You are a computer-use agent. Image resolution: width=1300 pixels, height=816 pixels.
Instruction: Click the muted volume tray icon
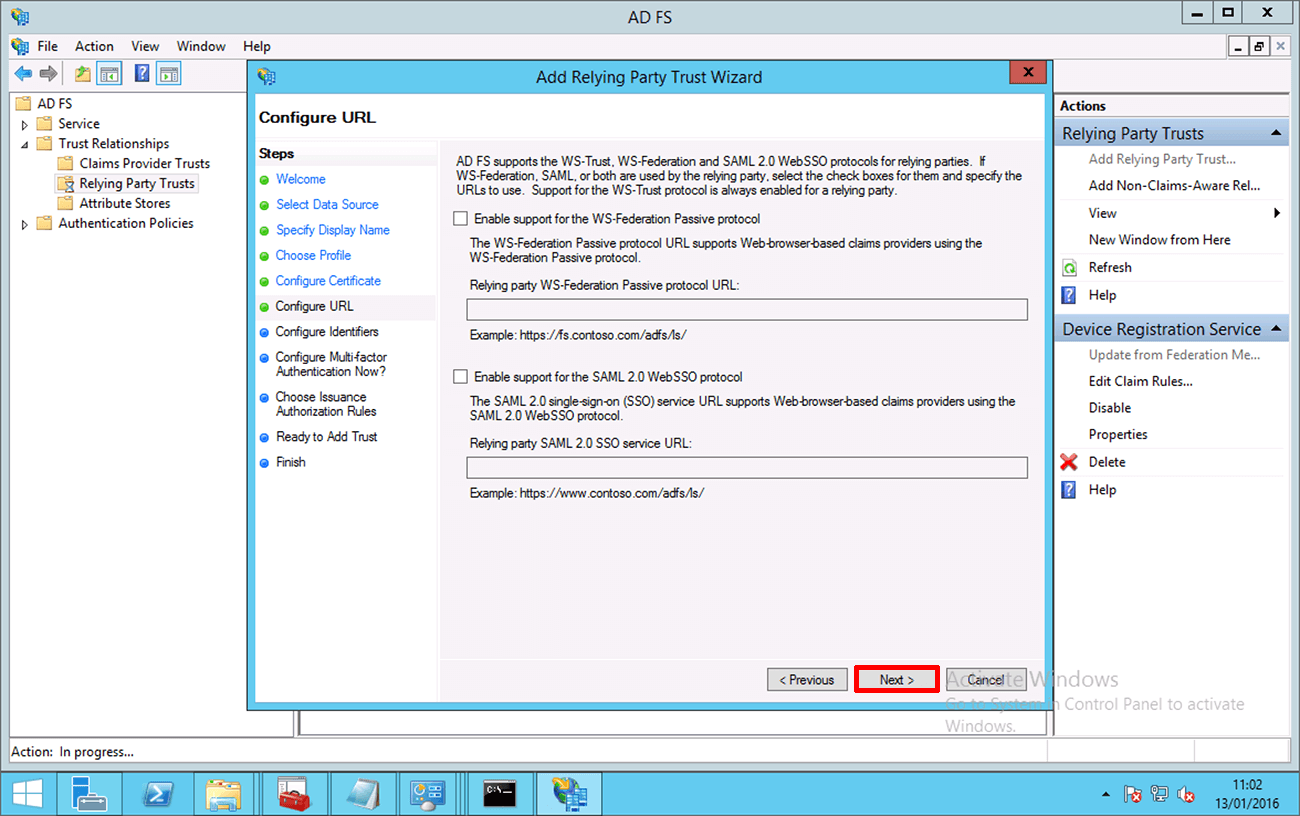click(1186, 794)
